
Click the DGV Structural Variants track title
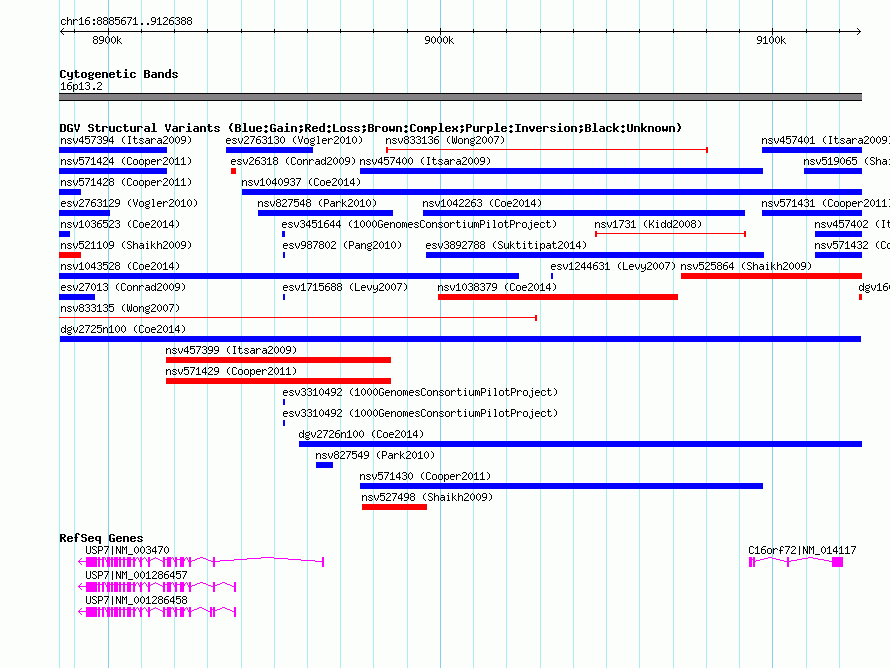370,128
